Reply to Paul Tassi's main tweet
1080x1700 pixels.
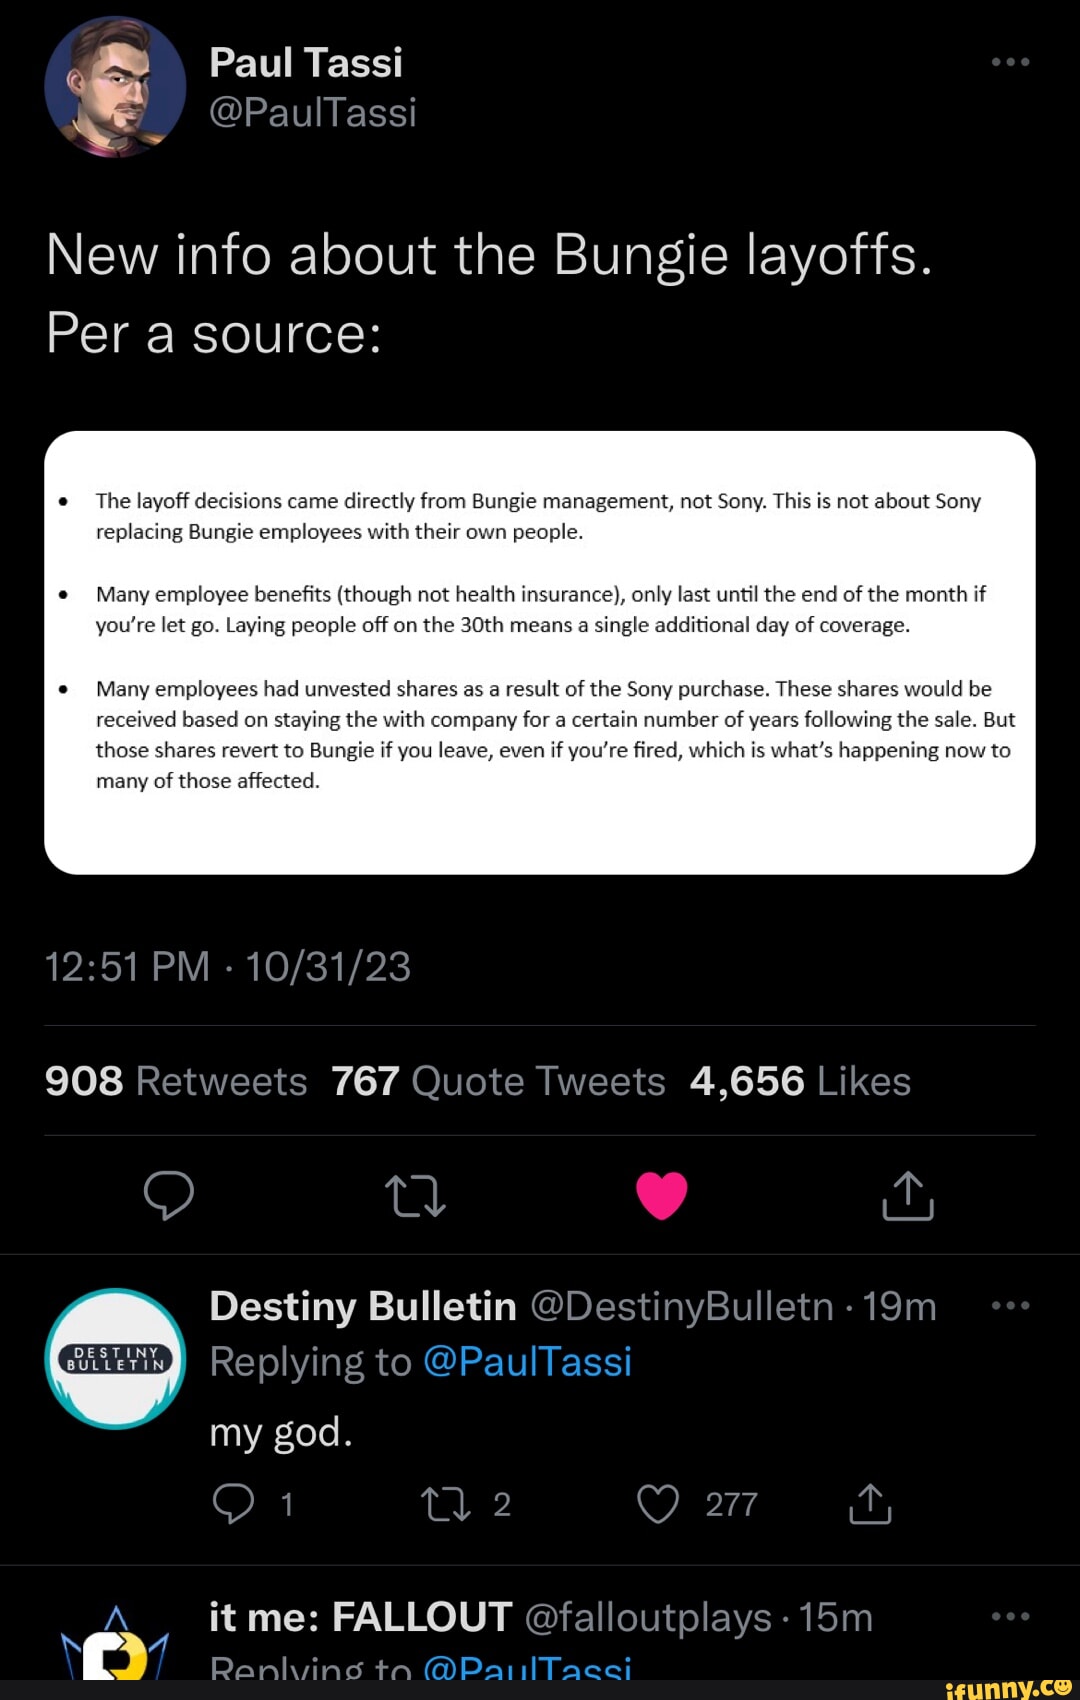pos(168,1195)
